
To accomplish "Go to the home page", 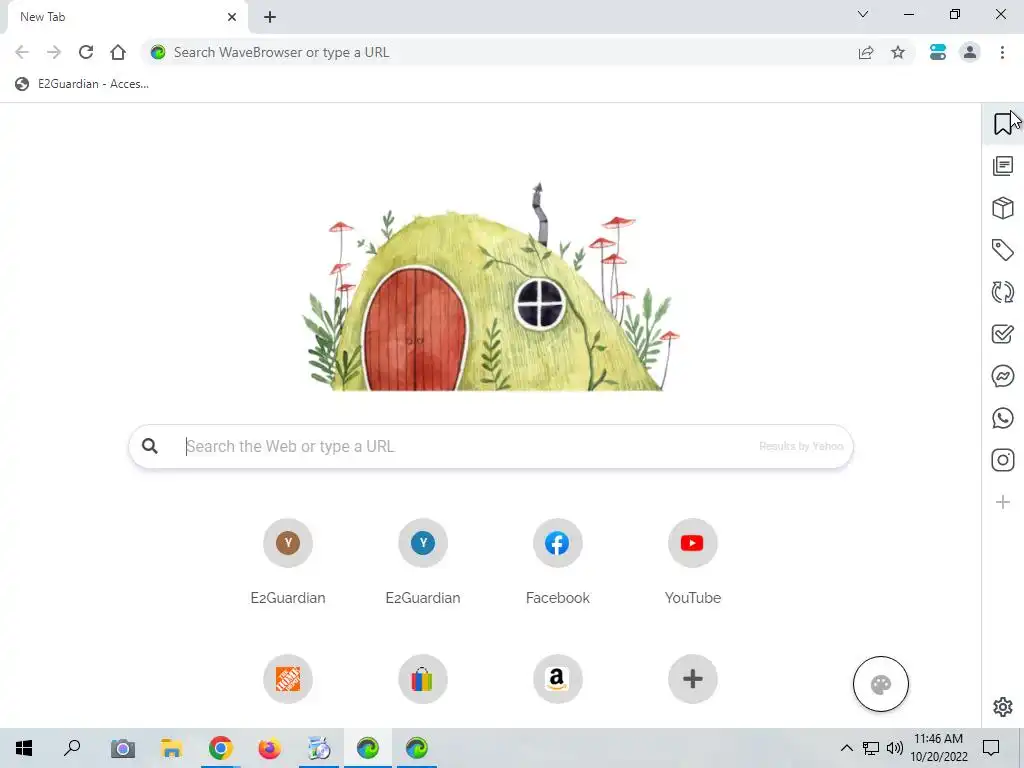I will pyautogui.click(x=118, y=52).
